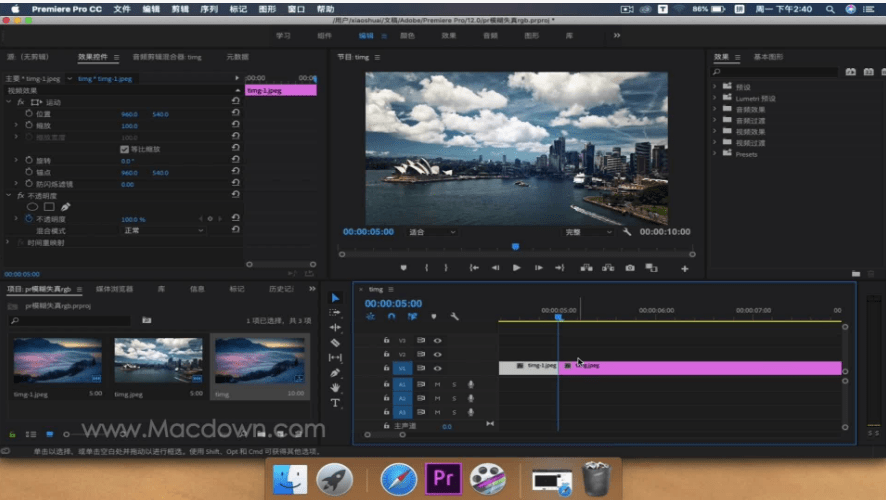Choose the Pen tool in the tools panel
This screenshot has width=886, height=500.
(335, 372)
